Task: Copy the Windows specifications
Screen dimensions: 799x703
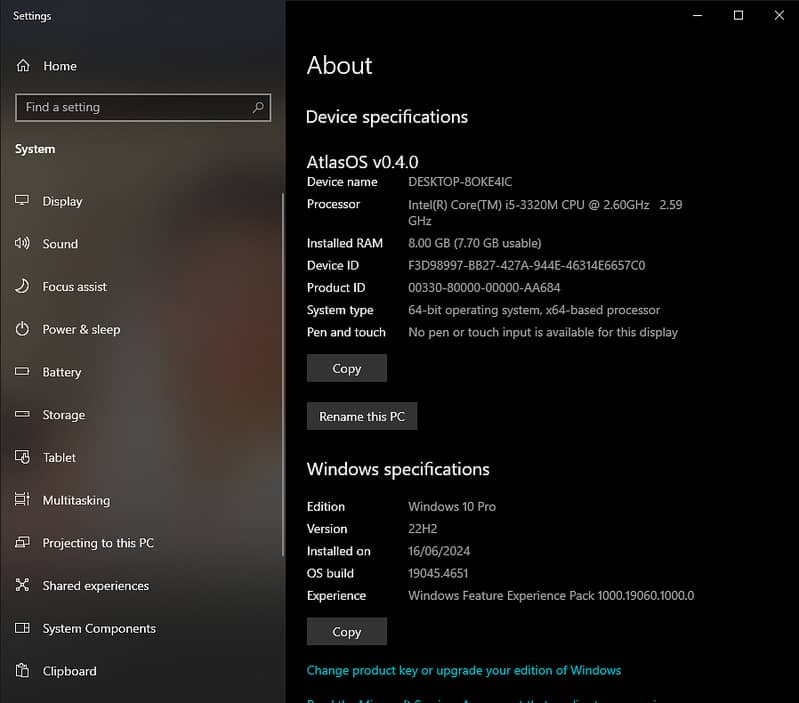Action: [x=346, y=632]
